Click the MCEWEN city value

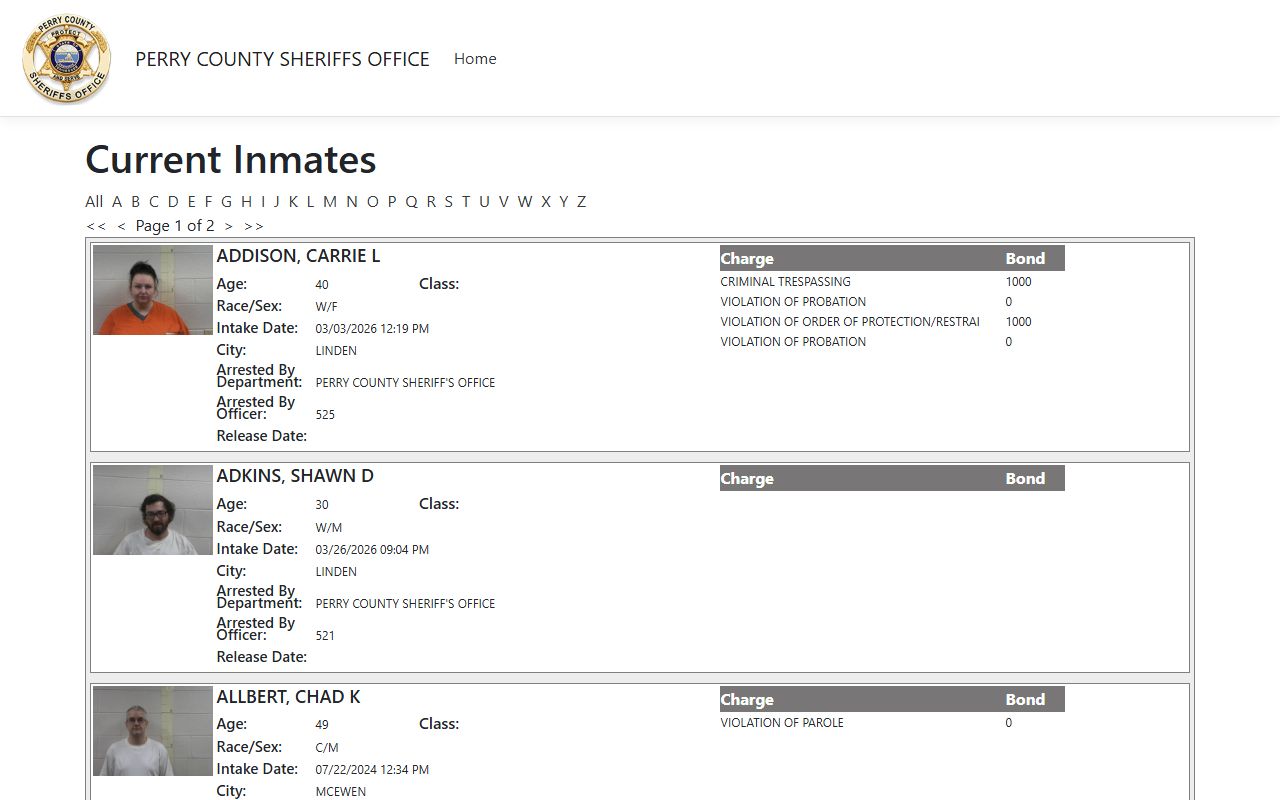[341, 792]
